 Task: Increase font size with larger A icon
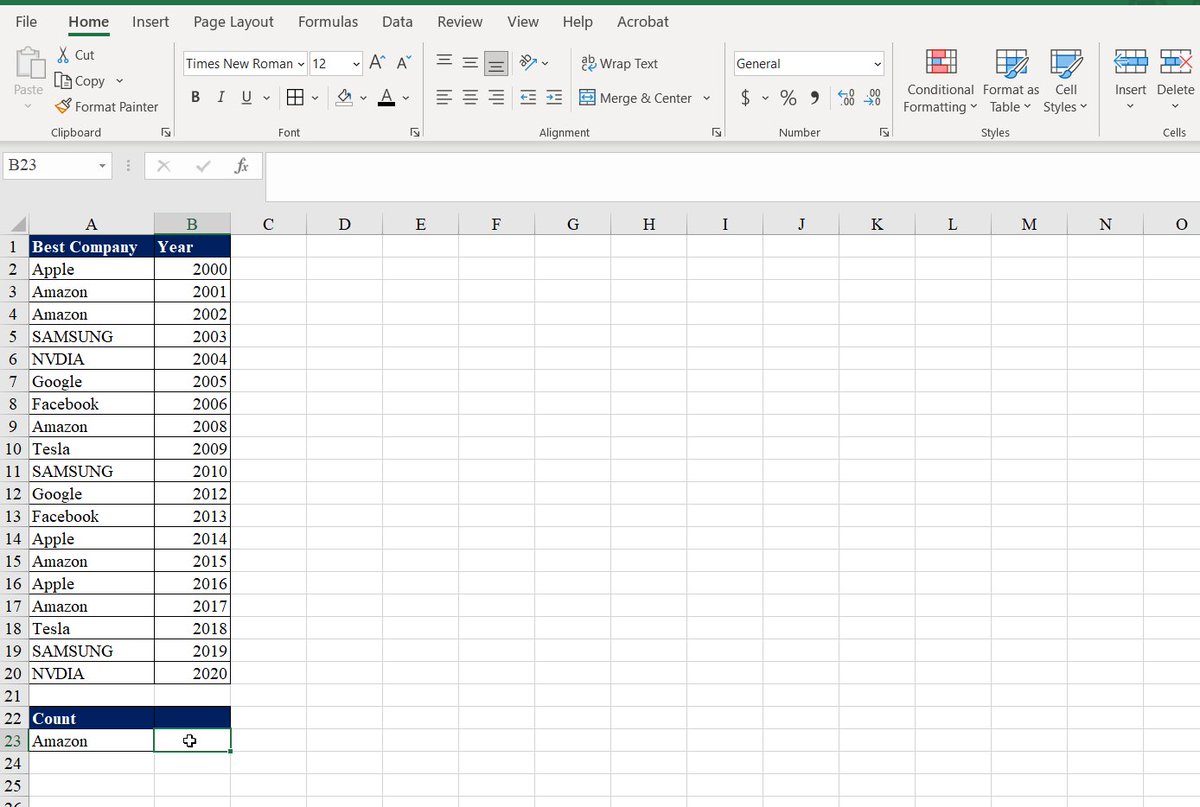378,63
